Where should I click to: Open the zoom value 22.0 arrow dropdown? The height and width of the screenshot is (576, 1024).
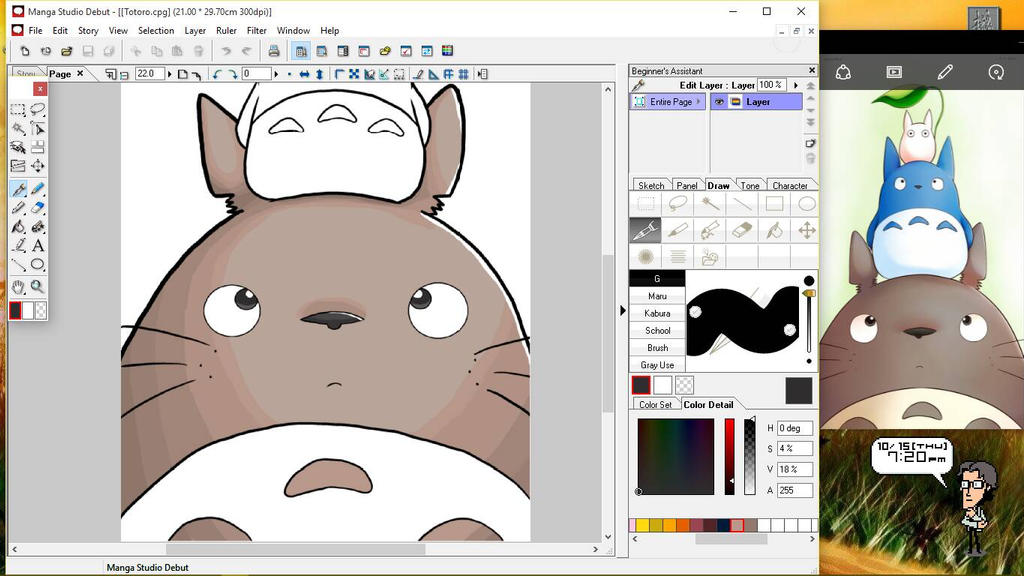click(169, 74)
